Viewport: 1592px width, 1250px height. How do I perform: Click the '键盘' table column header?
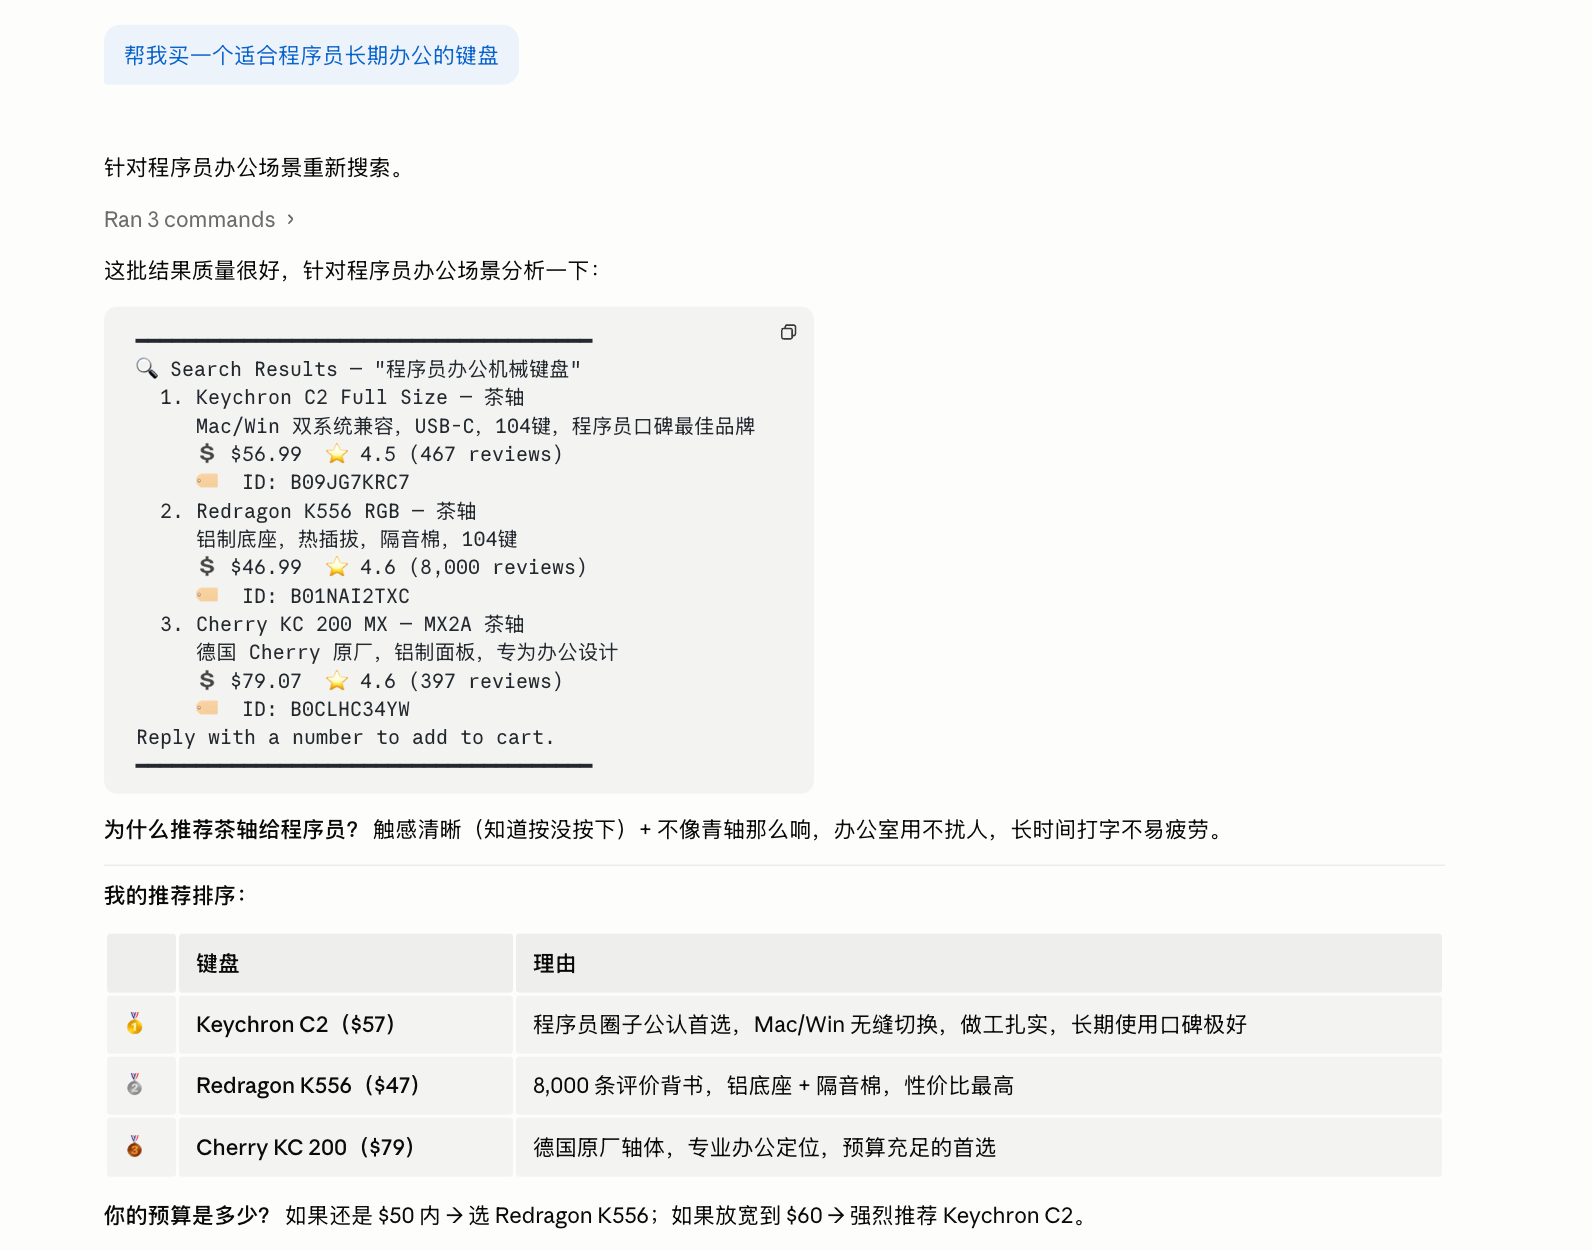346,963
